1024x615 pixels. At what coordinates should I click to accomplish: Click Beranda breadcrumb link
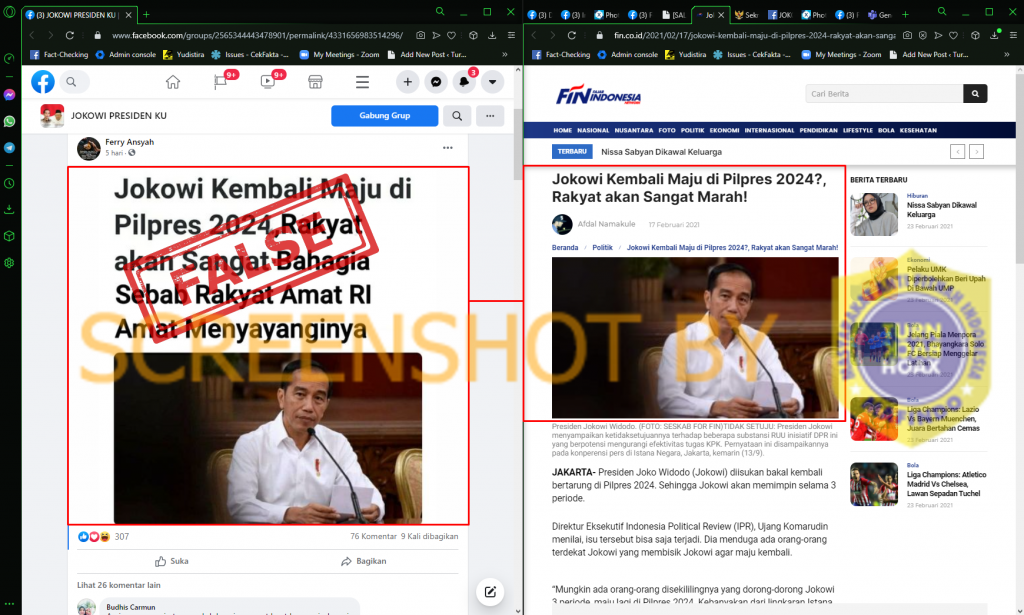tap(565, 247)
